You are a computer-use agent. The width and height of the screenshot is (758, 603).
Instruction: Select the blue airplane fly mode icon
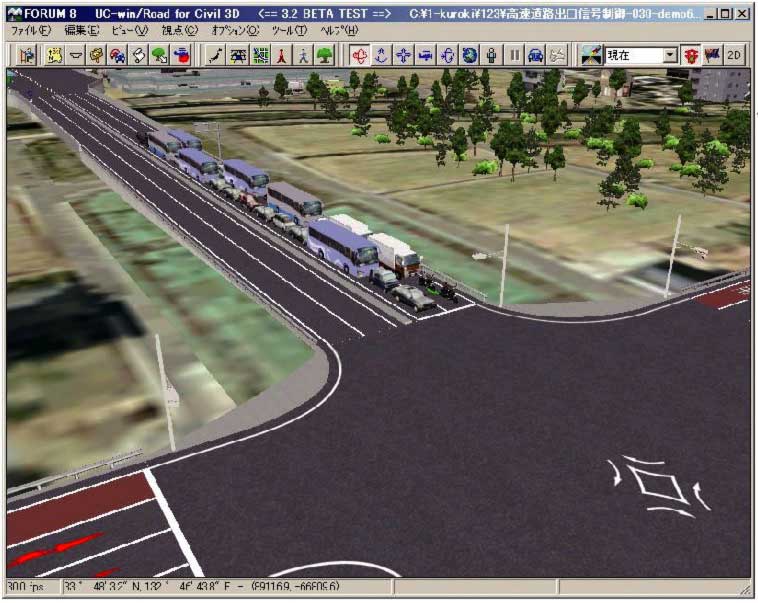tap(425, 56)
